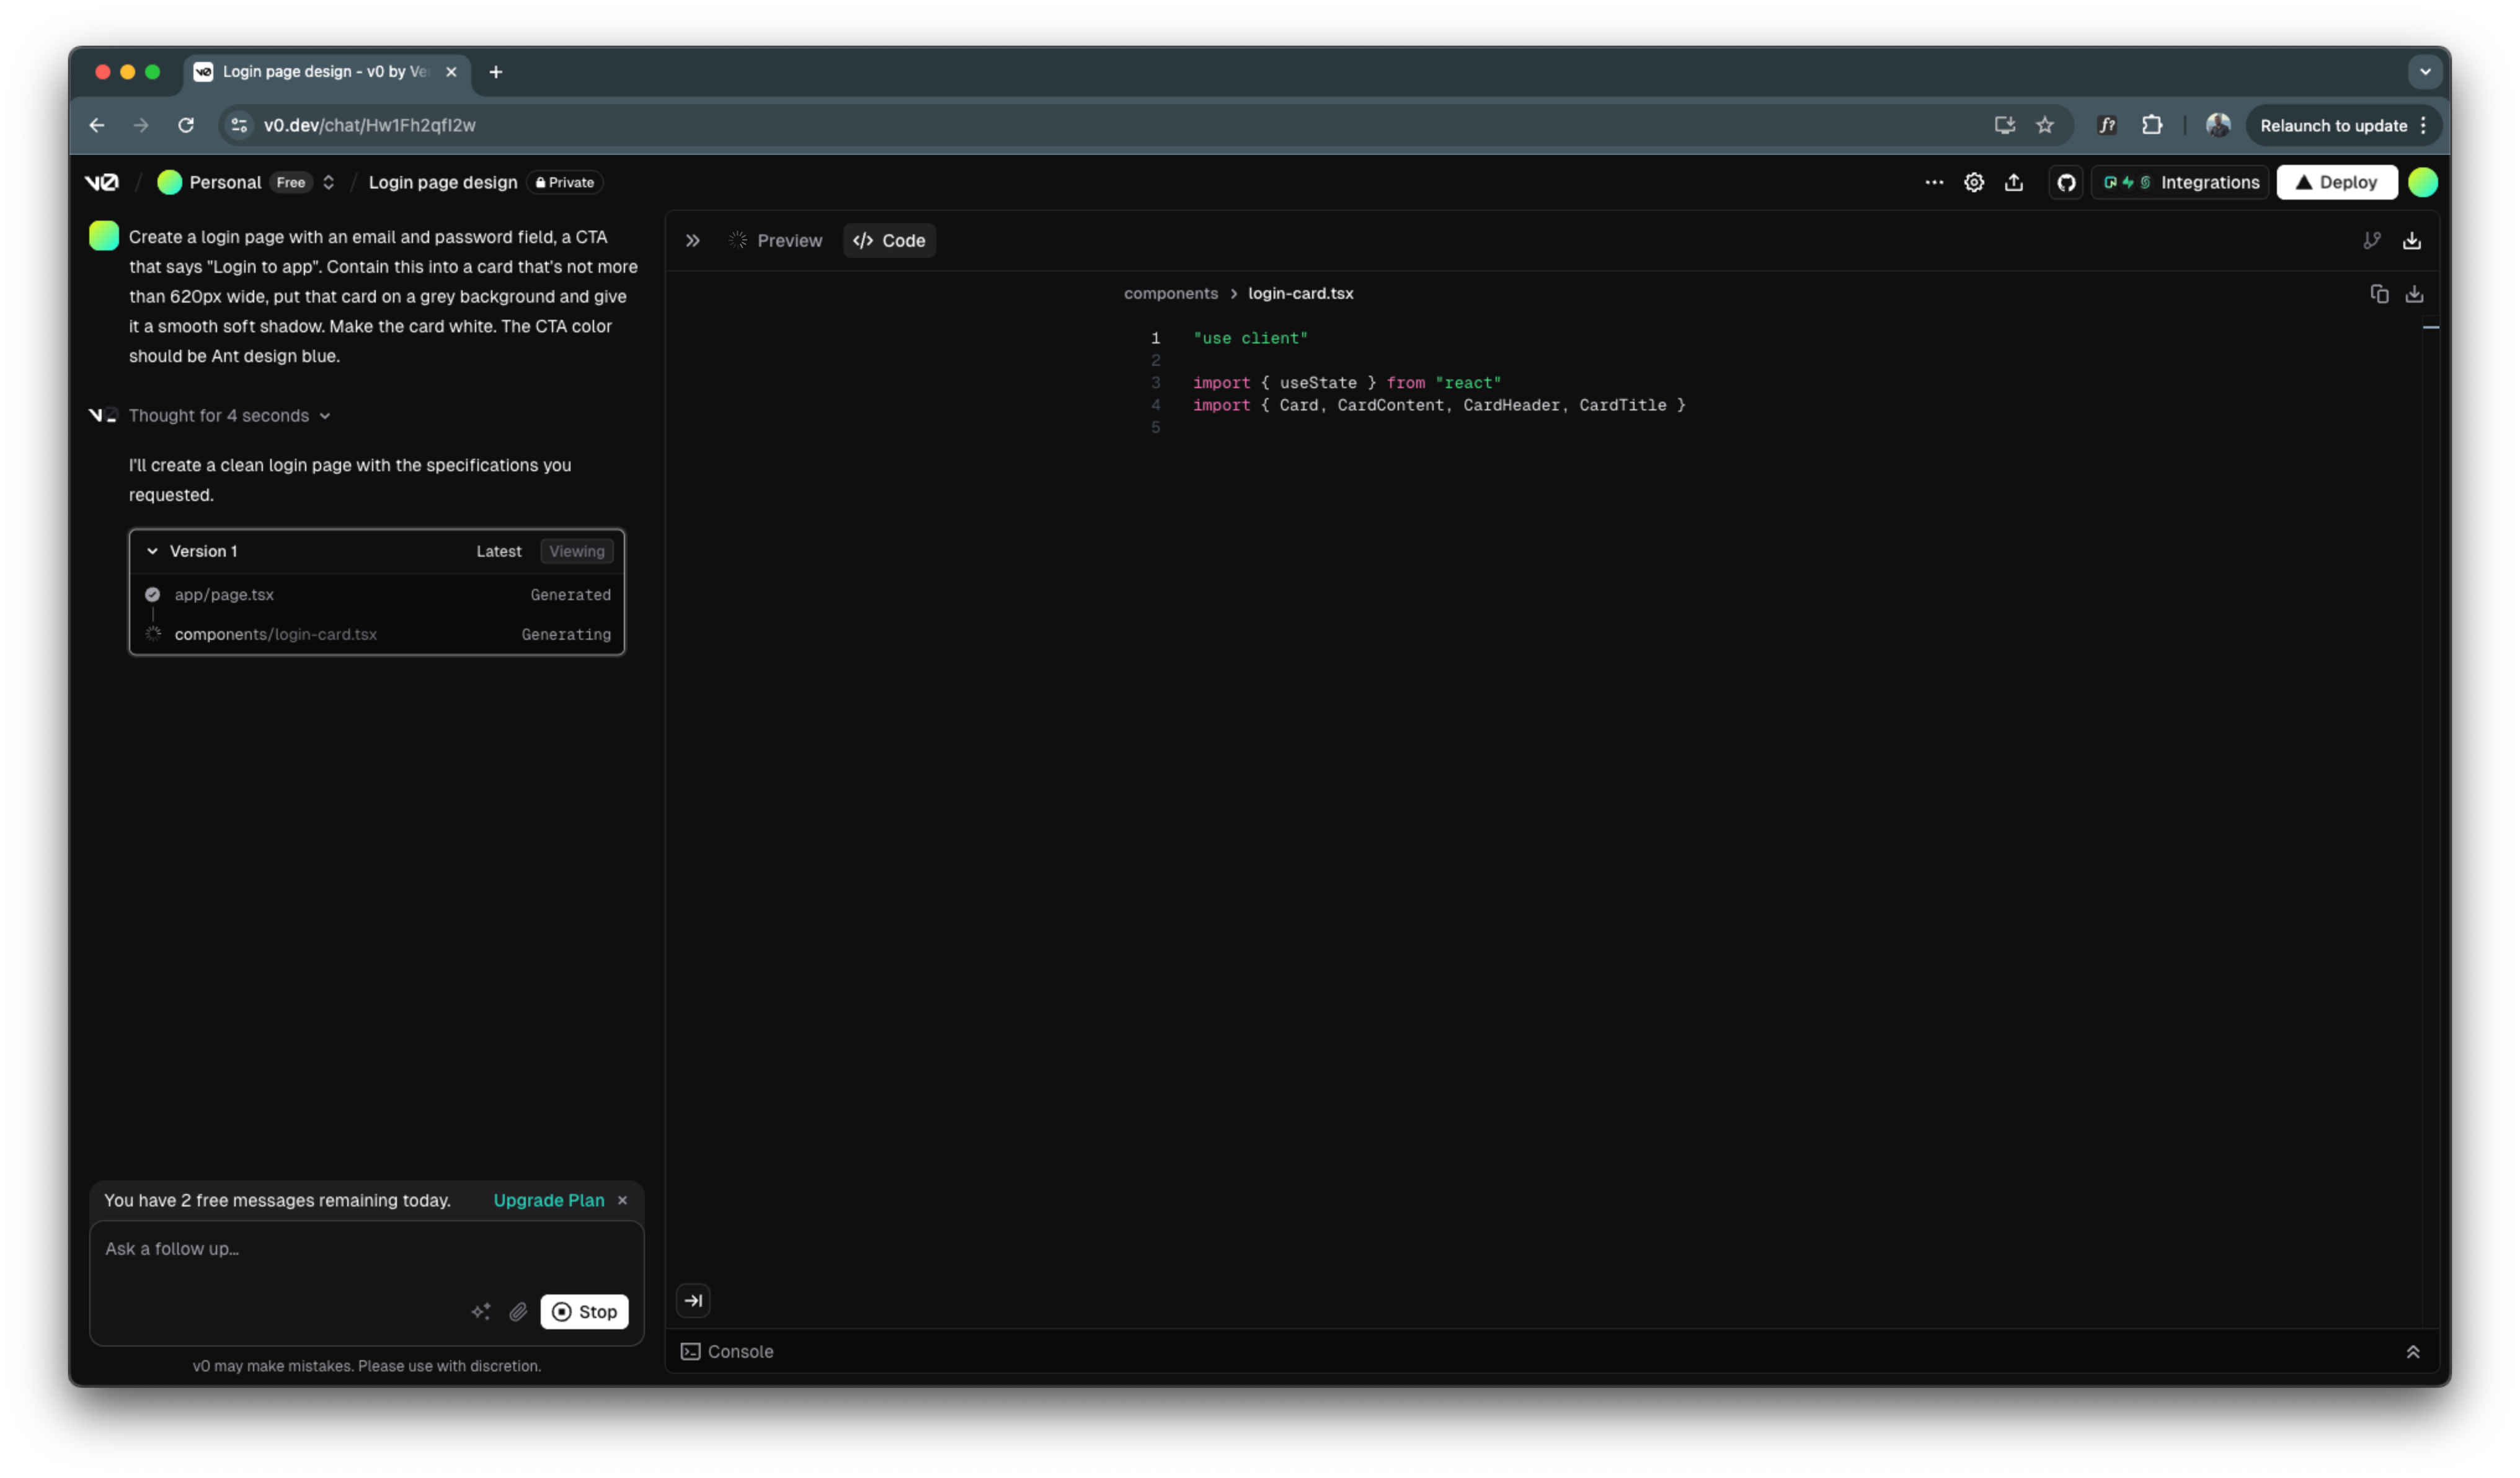Click the Latest label on Version 1
2520x1478 pixels.
click(498, 551)
